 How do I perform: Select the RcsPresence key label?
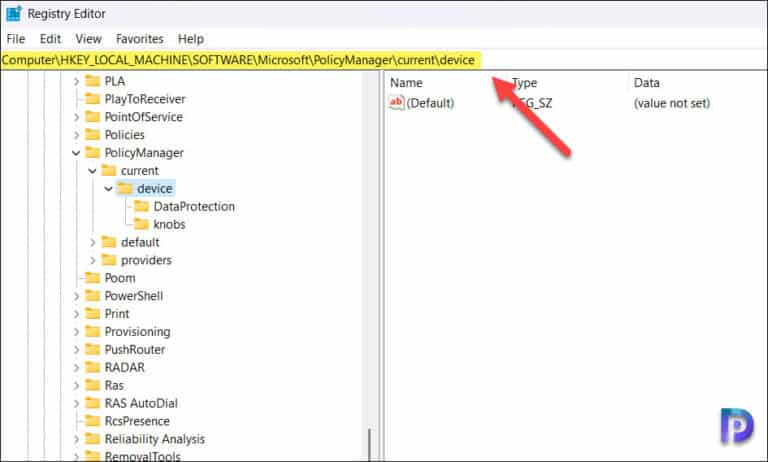[x=137, y=421]
